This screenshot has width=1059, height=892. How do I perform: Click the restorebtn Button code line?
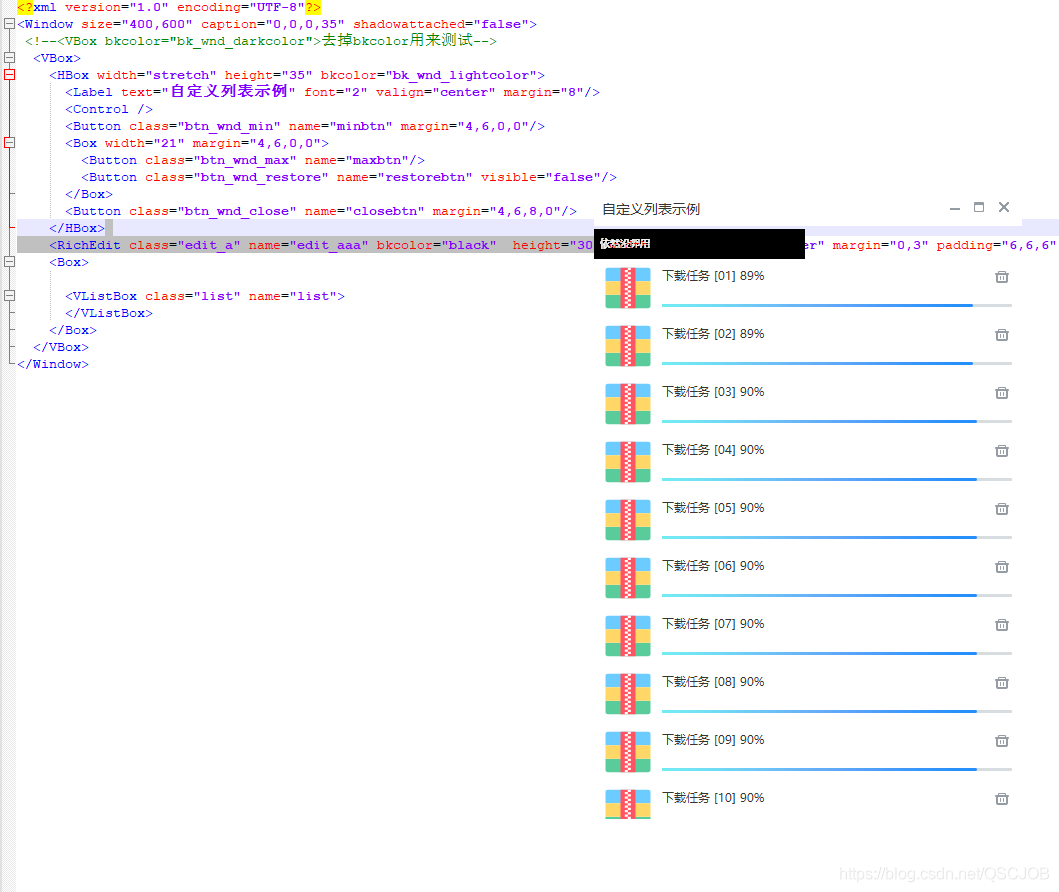[348, 177]
